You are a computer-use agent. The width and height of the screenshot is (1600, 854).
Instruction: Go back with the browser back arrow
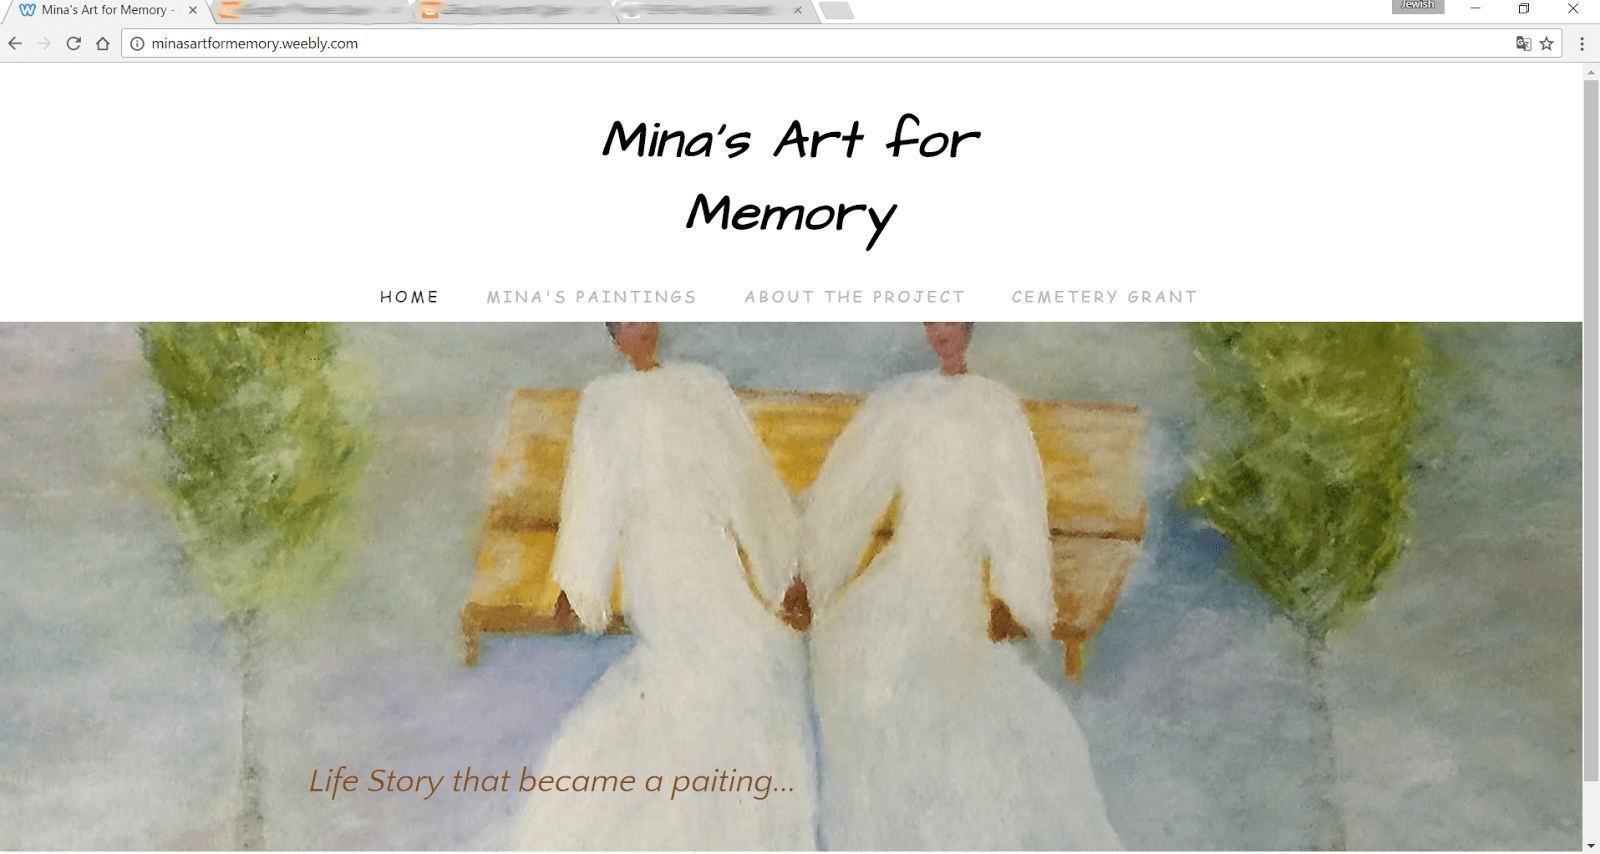15,43
